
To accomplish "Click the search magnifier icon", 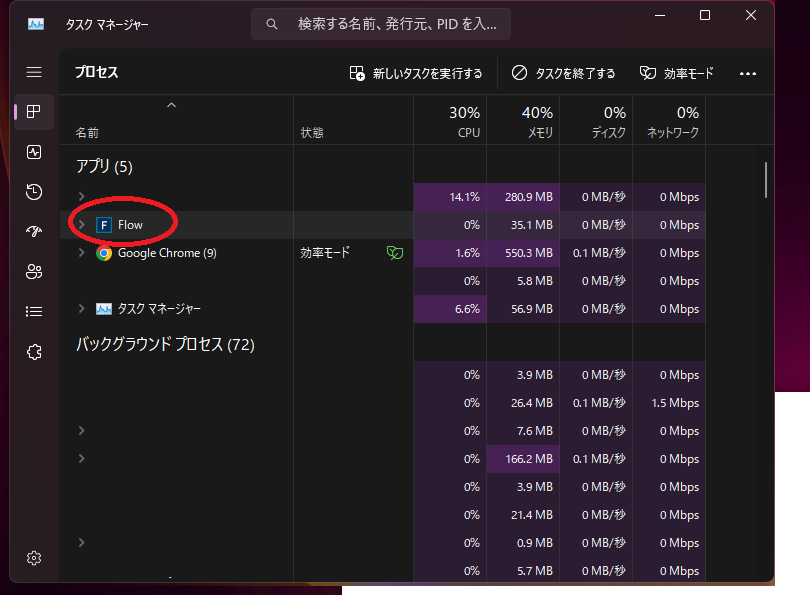I will pyautogui.click(x=272, y=24).
